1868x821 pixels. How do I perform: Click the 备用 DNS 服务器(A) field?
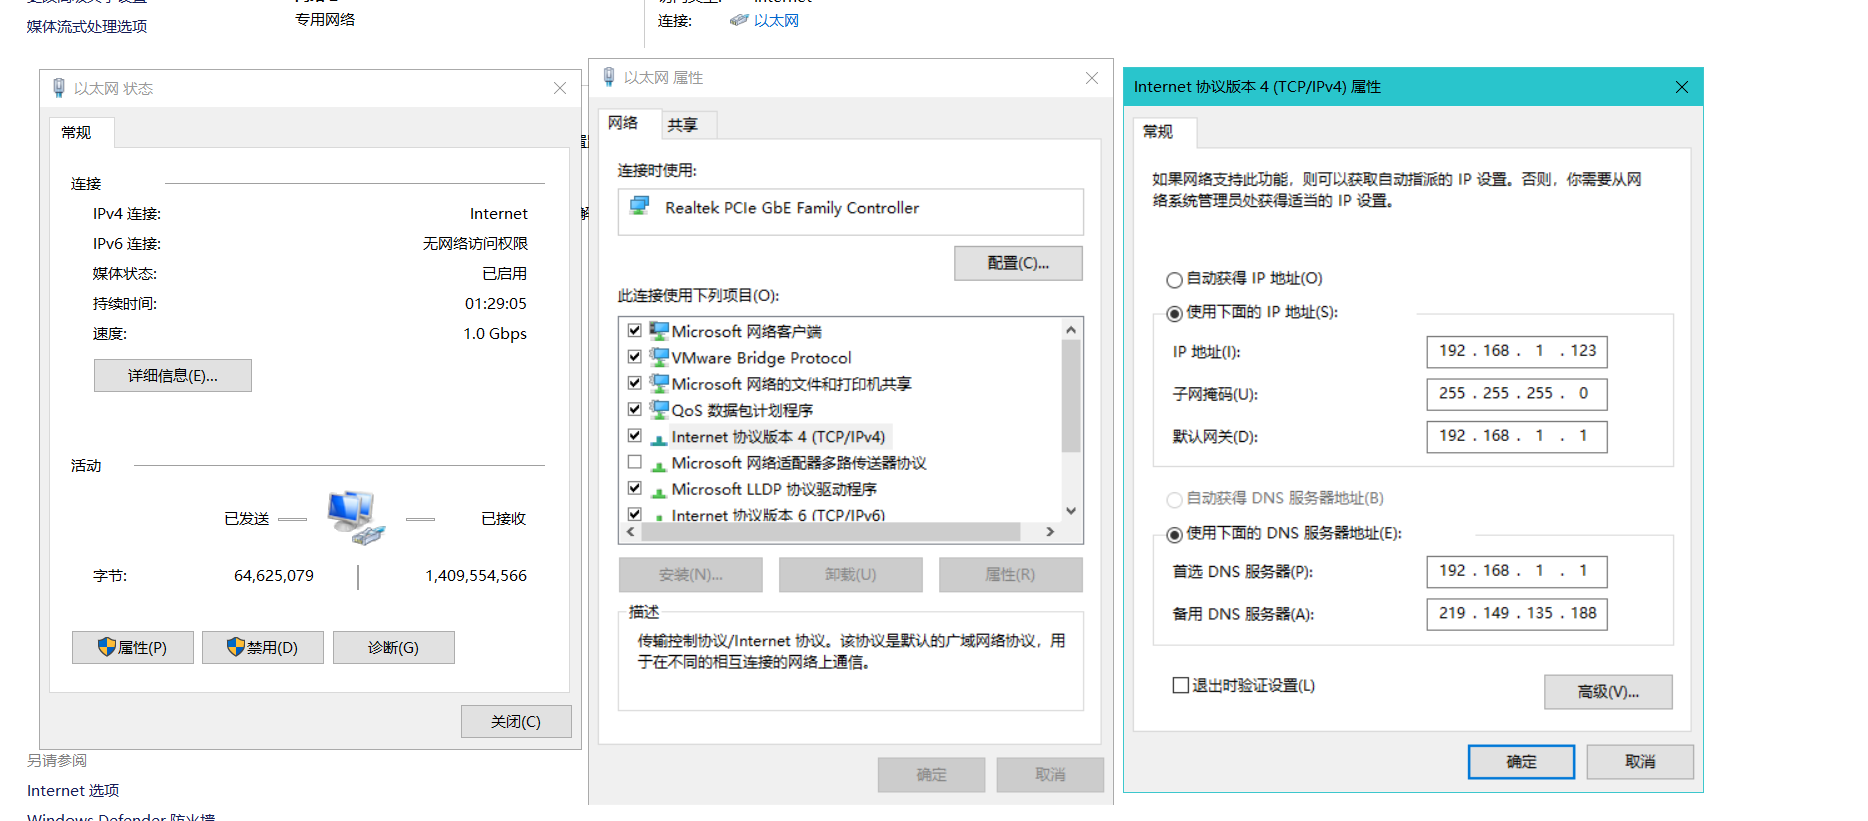coord(1517,614)
